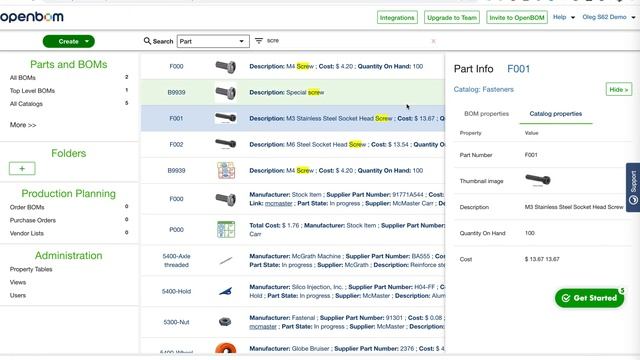Select part 5400-Axle threaded
This screenshot has height=360, width=640.
tap(176, 260)
